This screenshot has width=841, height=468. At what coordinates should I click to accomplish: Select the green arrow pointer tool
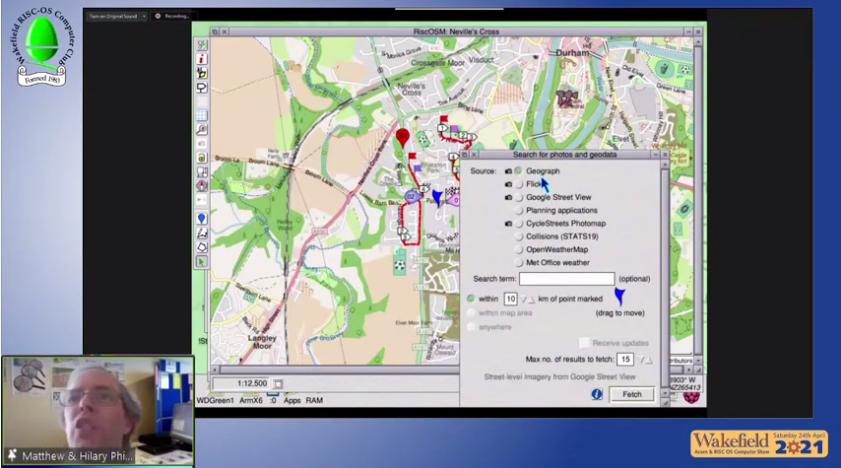202,262
